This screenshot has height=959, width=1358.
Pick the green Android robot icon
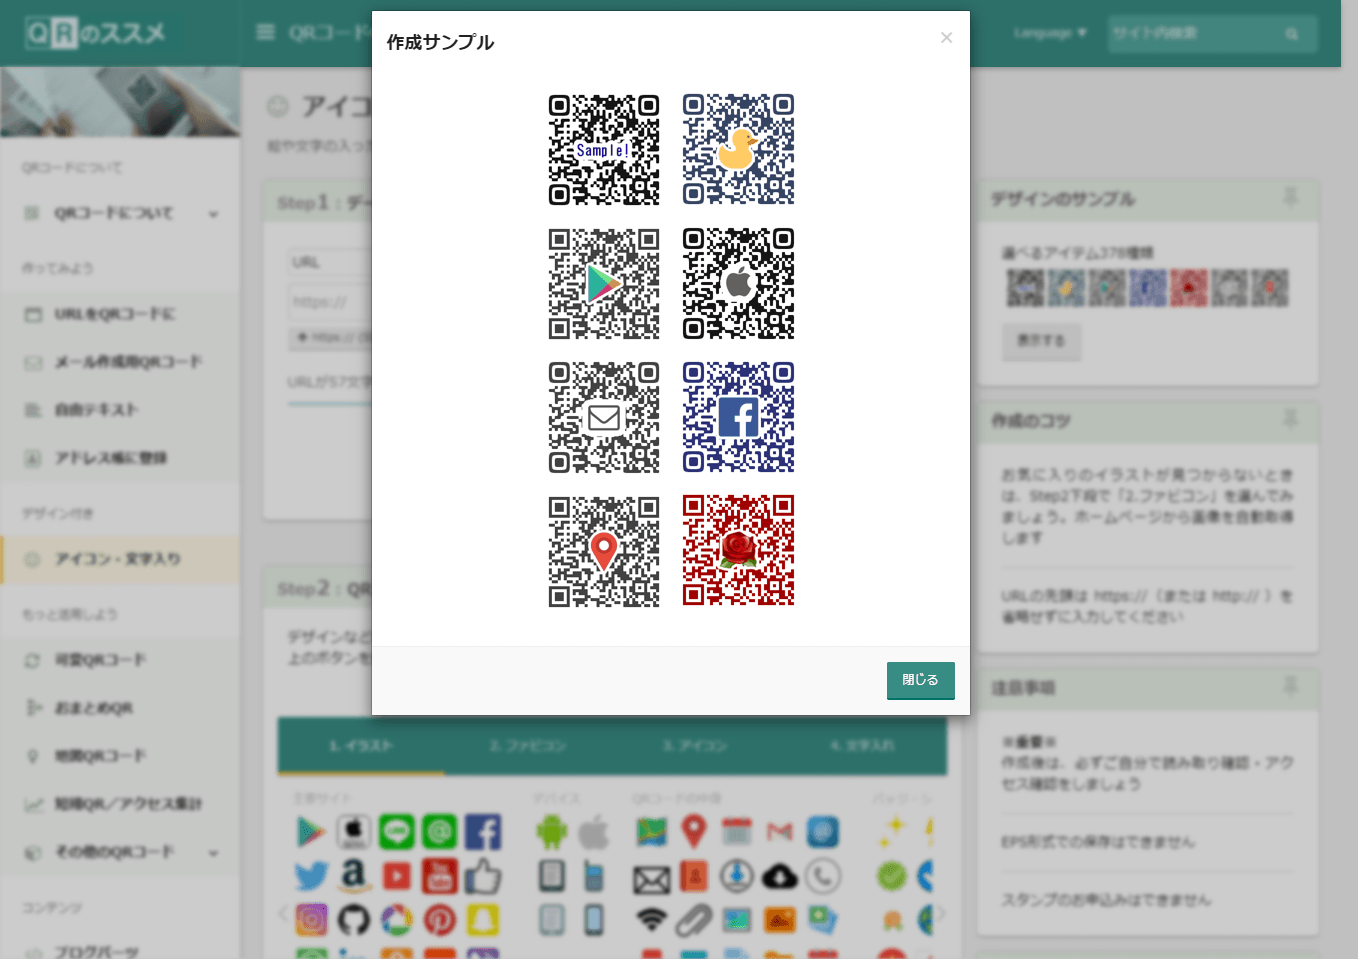click(x=551, y=832)
